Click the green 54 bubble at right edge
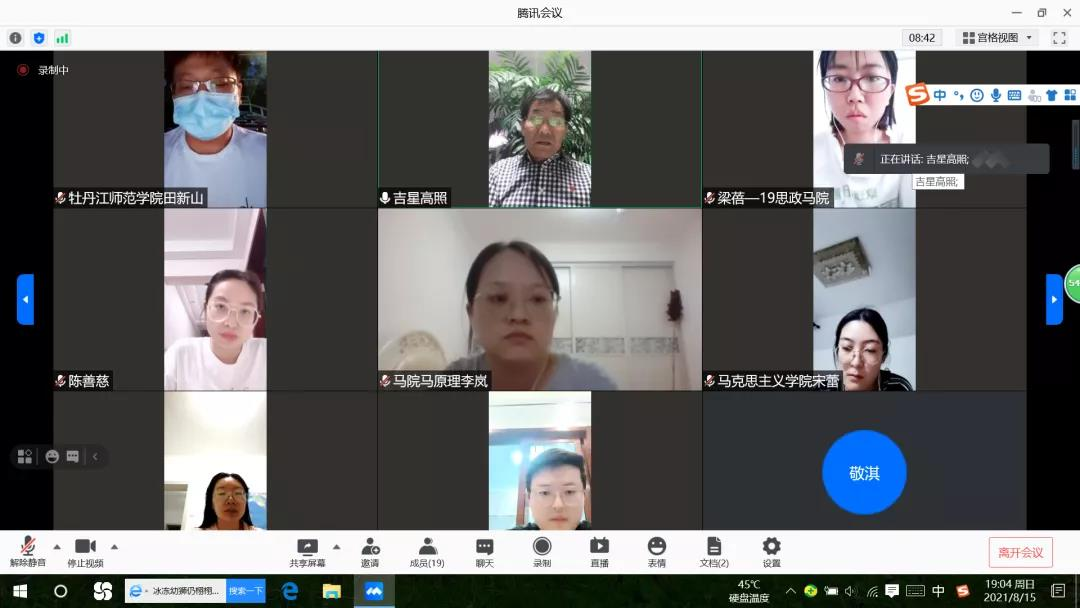The image size is (1080, 608). [1072, 284]
